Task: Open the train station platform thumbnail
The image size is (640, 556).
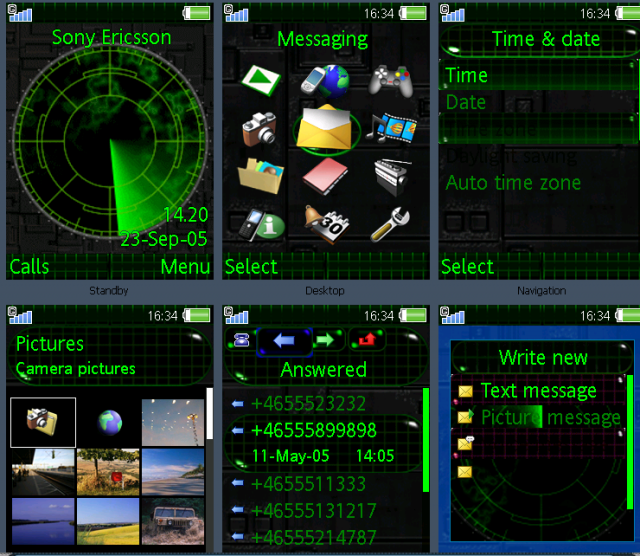Action: (43, 471)
